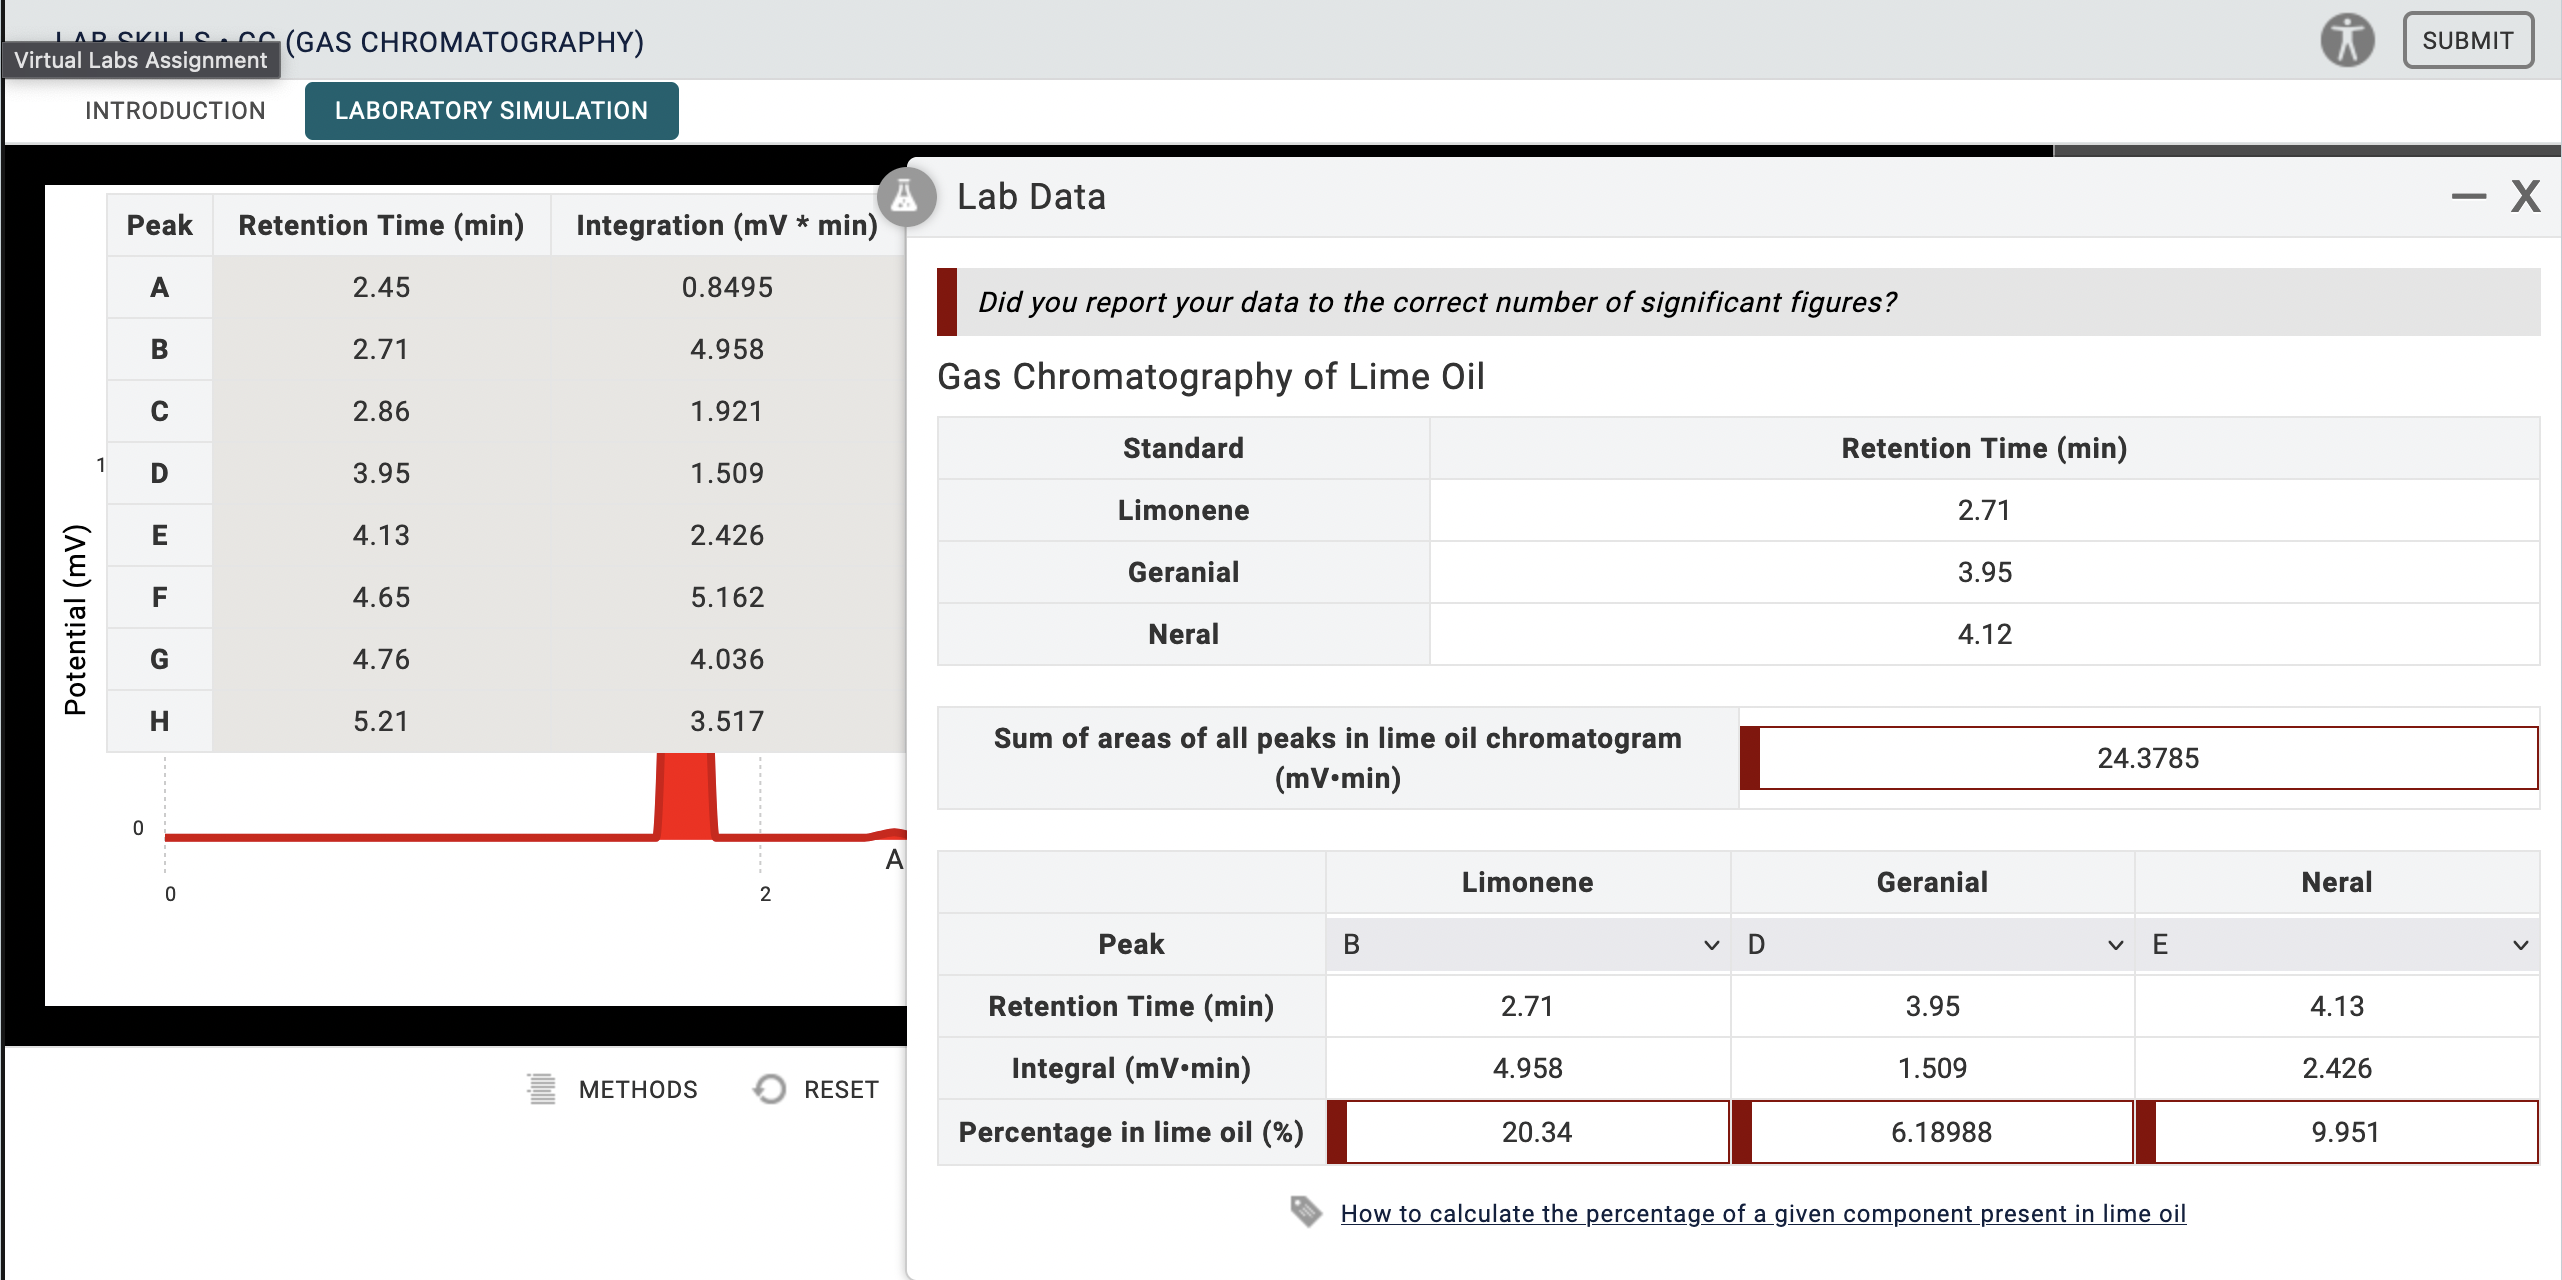Image resolution: width=2562 pixels, height=1280 pixels.
Task: Click the tag icon beside help link
Action: (1305, 1212)
